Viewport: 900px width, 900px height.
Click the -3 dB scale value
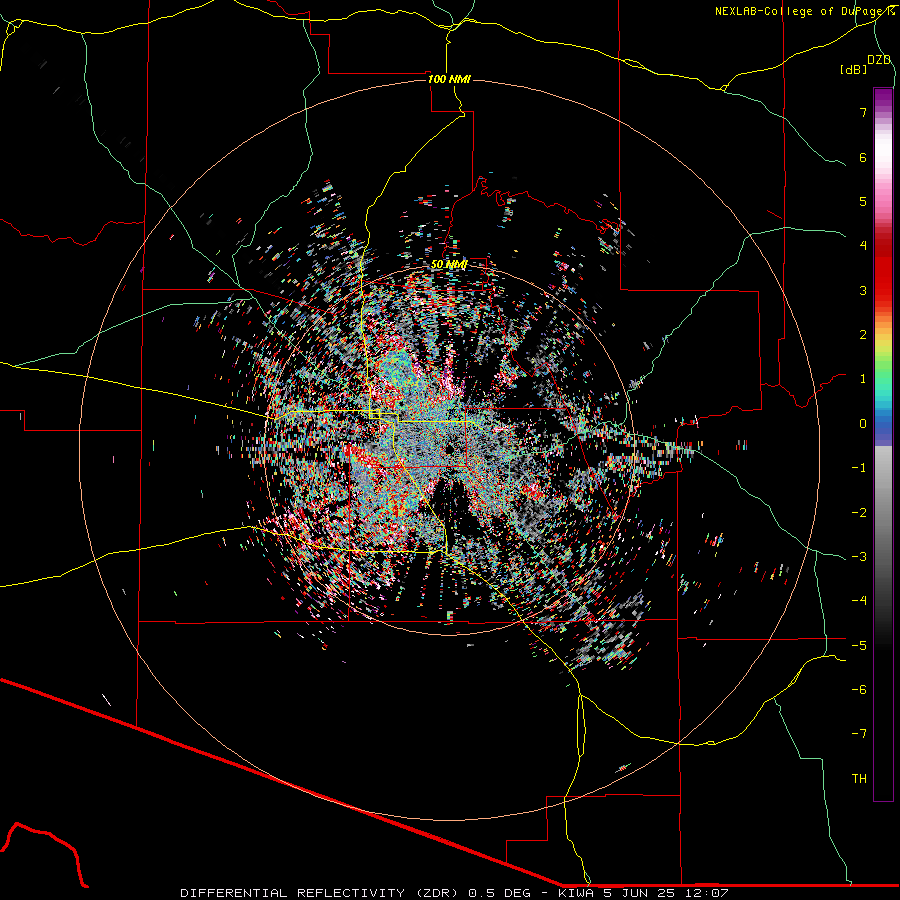pyautogui.click(x=859, y=557)
